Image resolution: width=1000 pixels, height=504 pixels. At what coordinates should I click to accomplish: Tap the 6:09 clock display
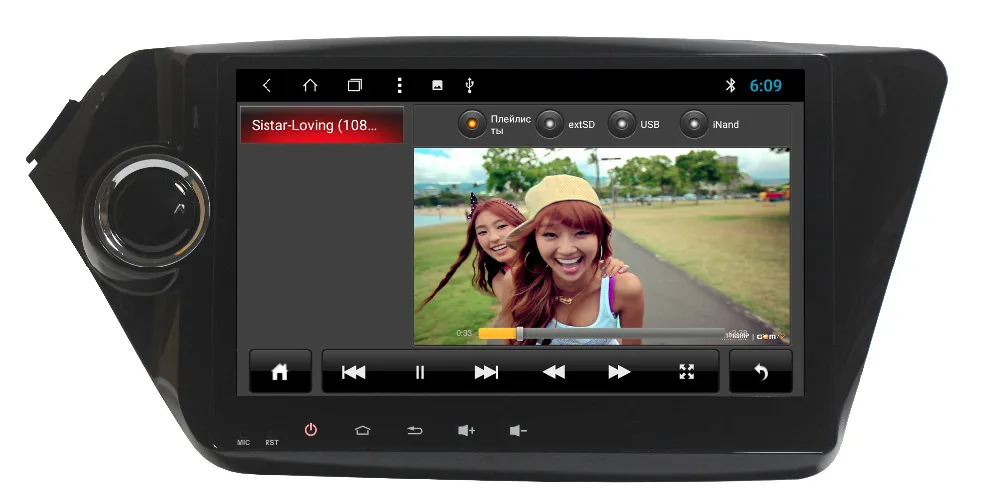765,85
